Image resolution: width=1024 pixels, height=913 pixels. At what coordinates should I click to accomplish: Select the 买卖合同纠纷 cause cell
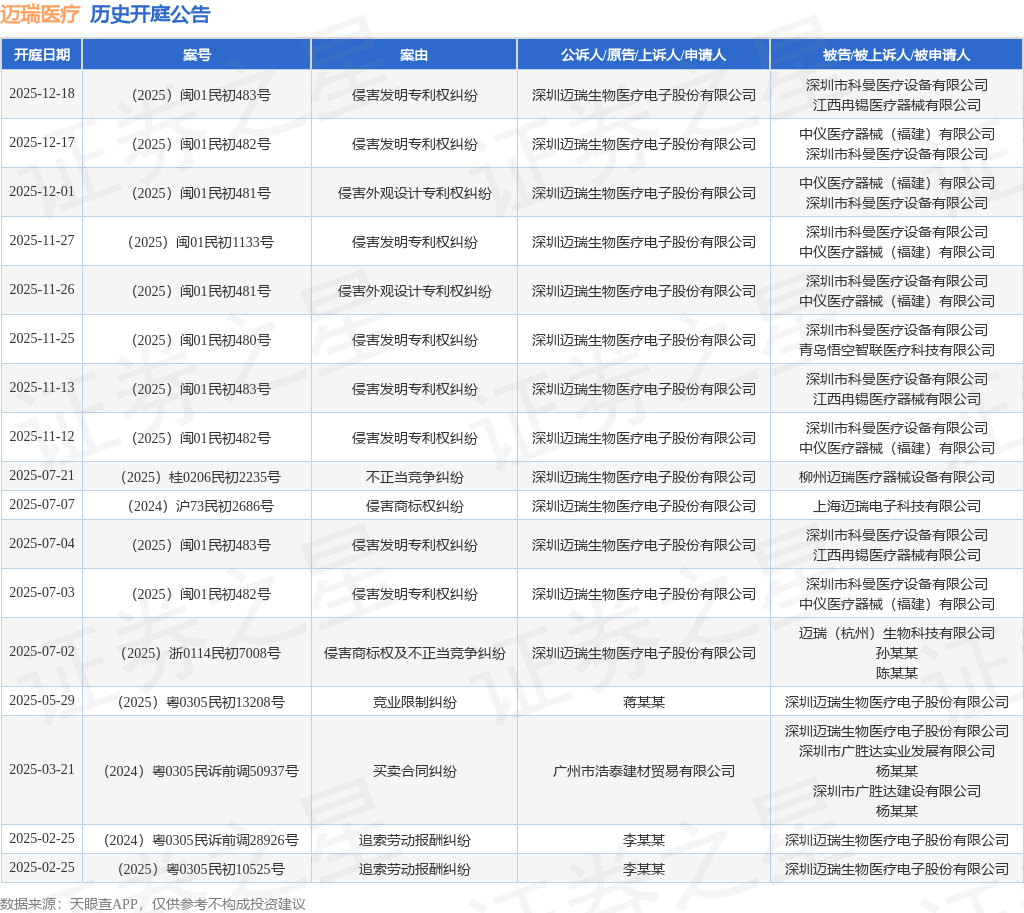click(x=415, y=771)
